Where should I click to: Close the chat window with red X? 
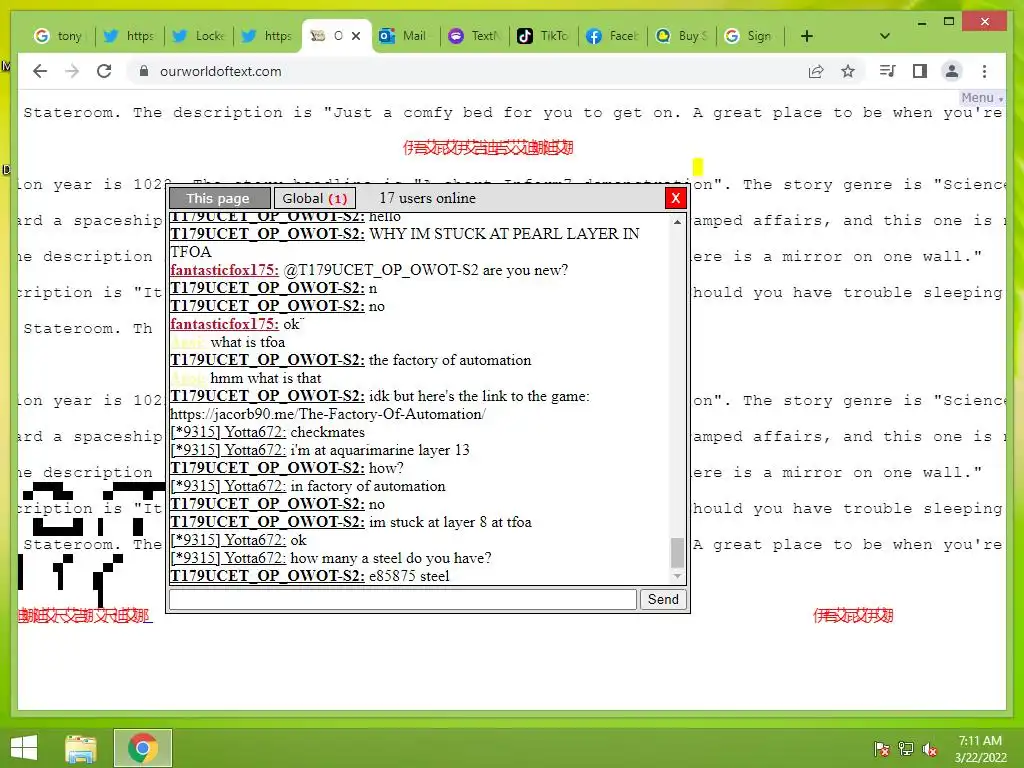pos(675,198)
